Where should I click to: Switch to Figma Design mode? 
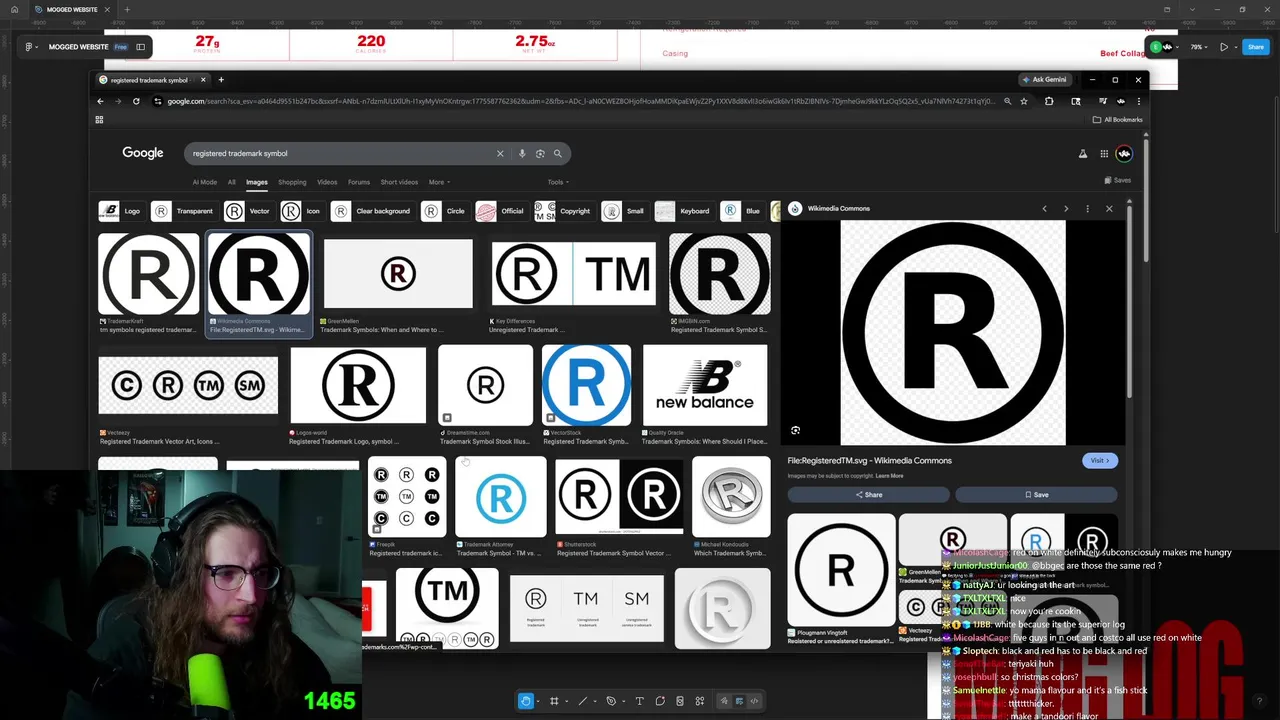[x=739, y=701]
